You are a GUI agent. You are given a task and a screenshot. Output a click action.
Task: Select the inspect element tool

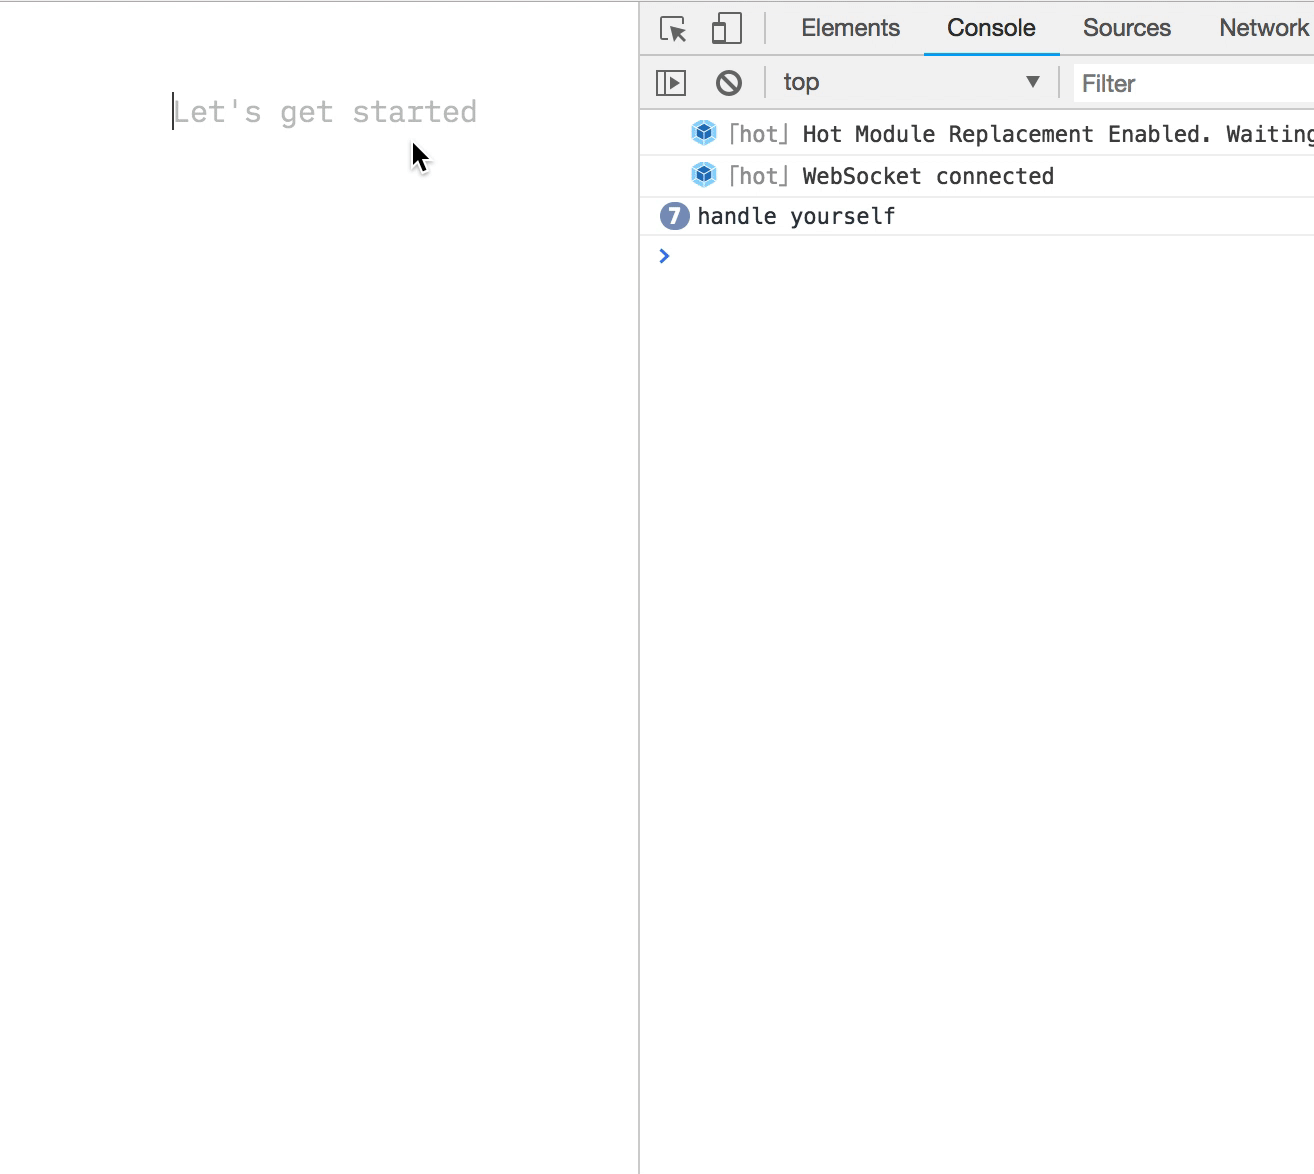670,27
